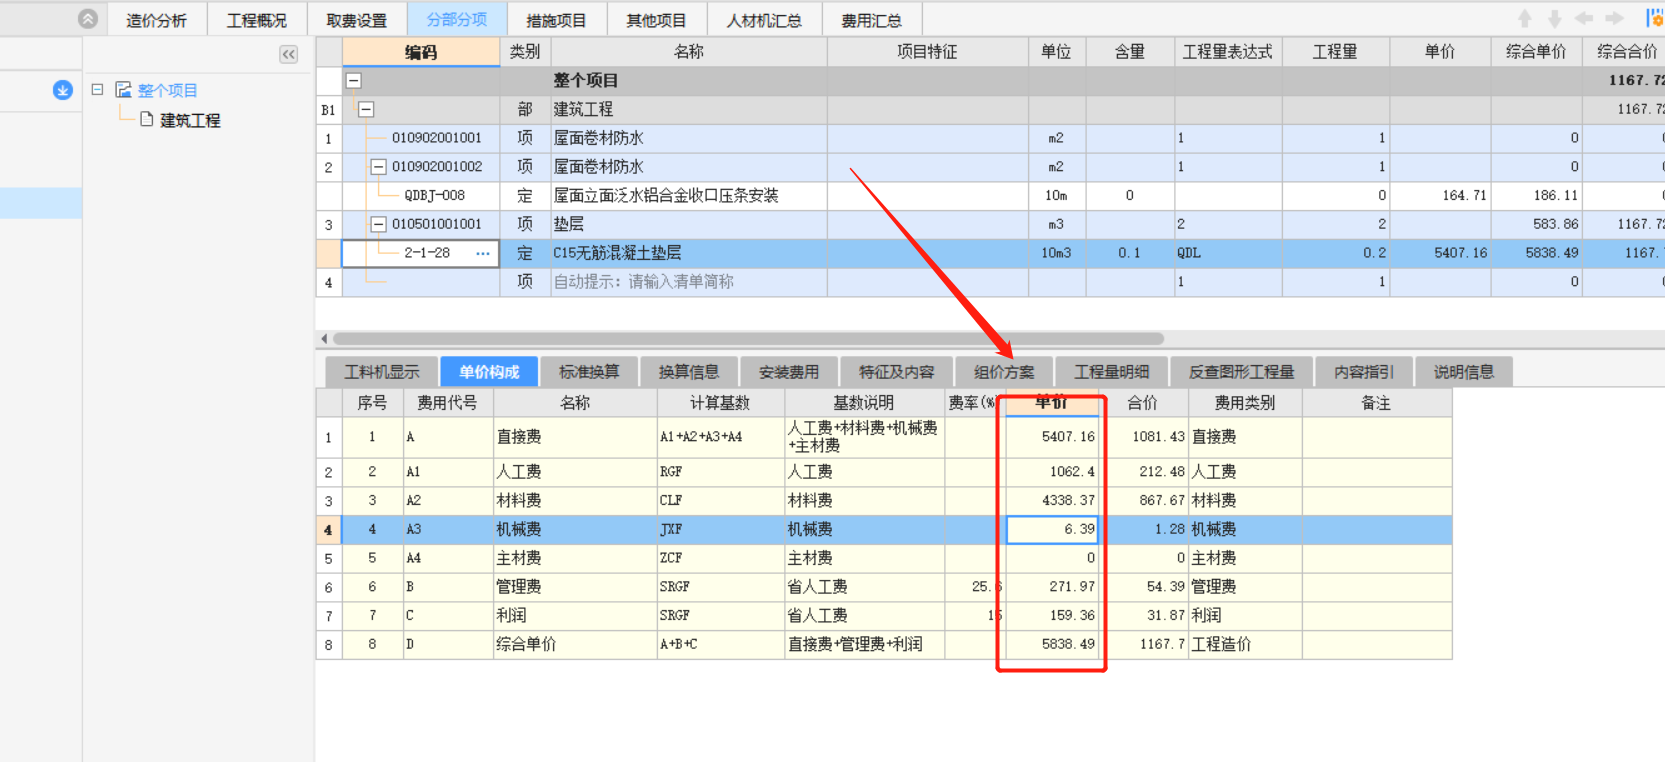The height and width of the screenshot is (762, 1665).
Task: Open the 其他项目 tab
Action: [657, 20]
